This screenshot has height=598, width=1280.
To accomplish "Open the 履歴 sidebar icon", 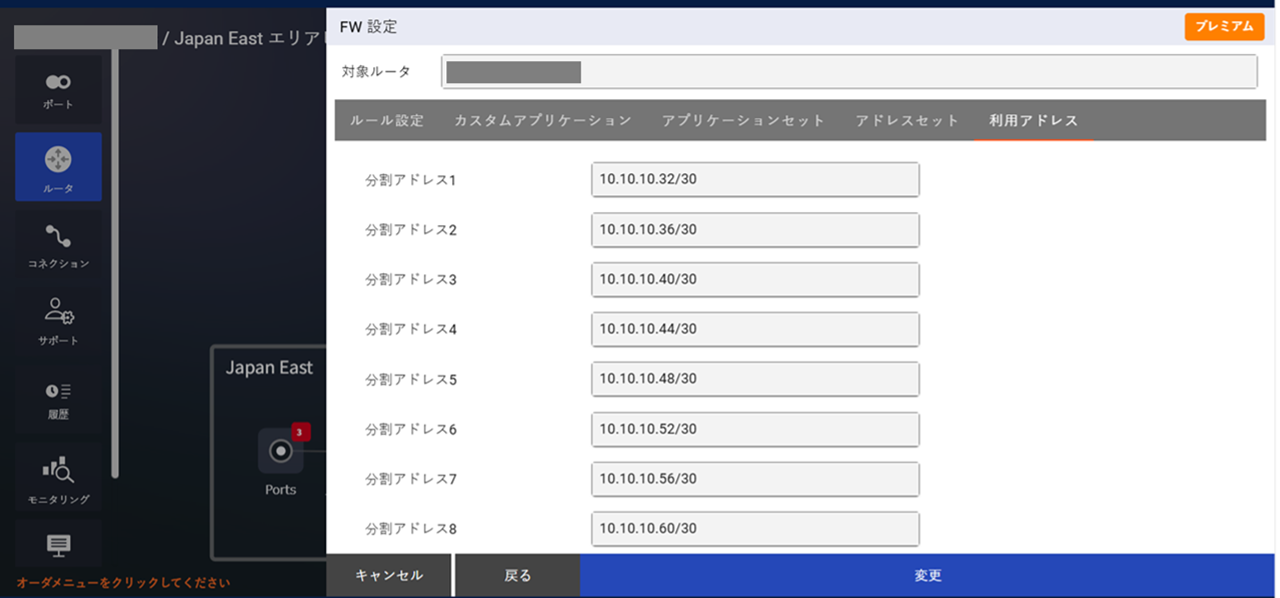I will tap(58, 399).
